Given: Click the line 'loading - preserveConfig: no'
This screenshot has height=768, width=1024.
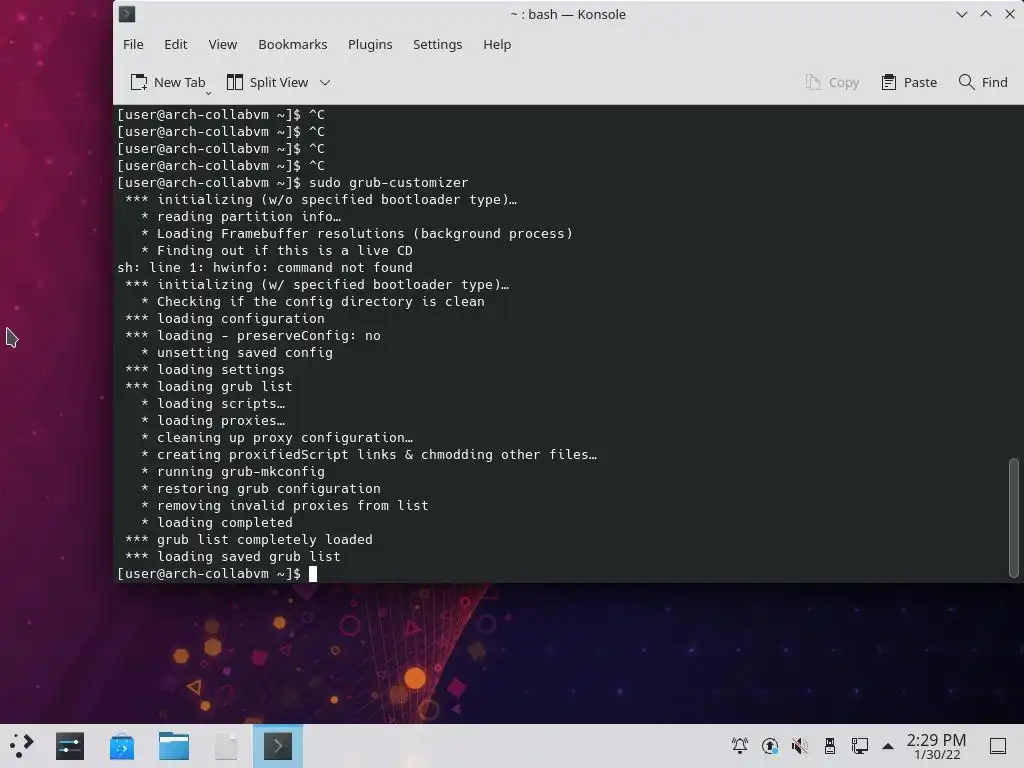Looking at the screenshot, I should coord(268,336).
